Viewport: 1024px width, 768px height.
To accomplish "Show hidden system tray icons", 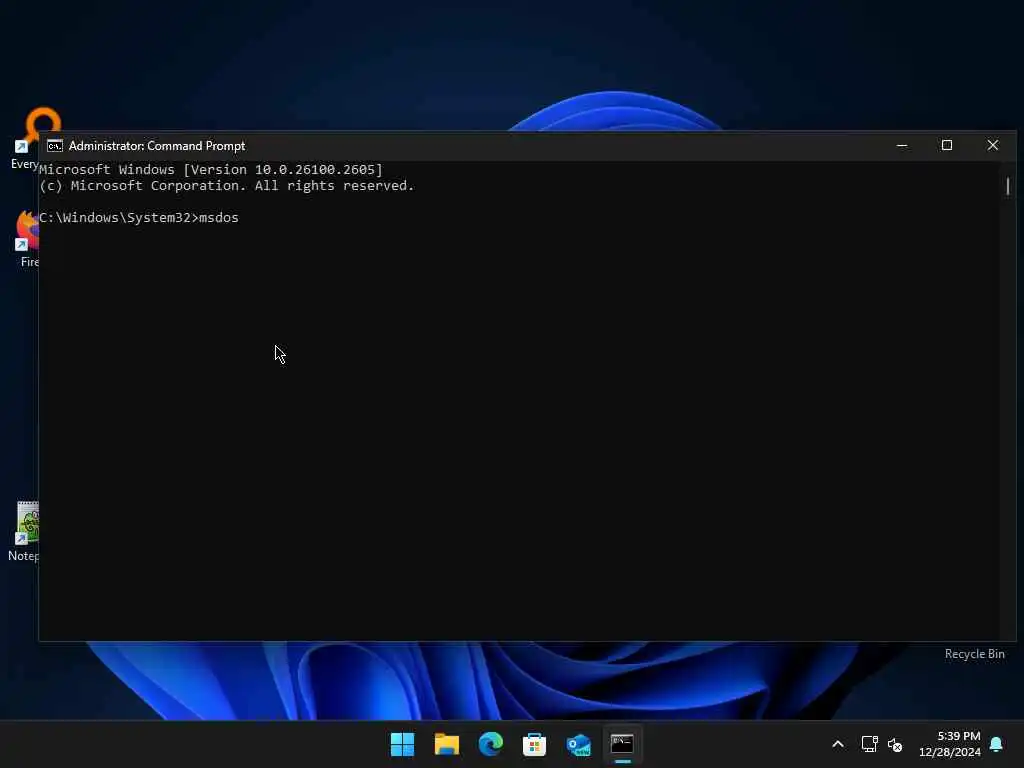I will point(838,744).
